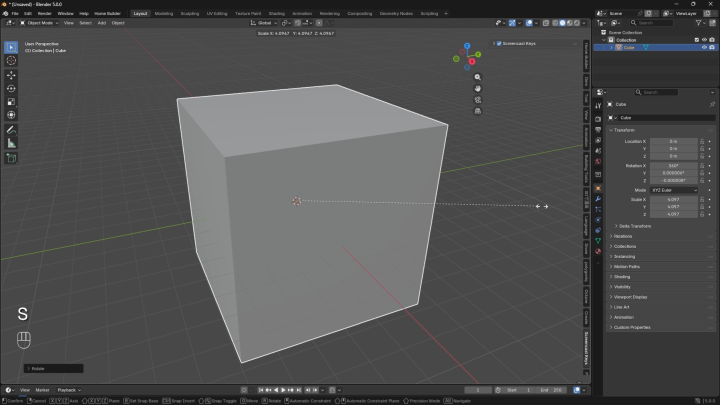Uncheck the Screencast Keys checkbox

coord(499,44)
